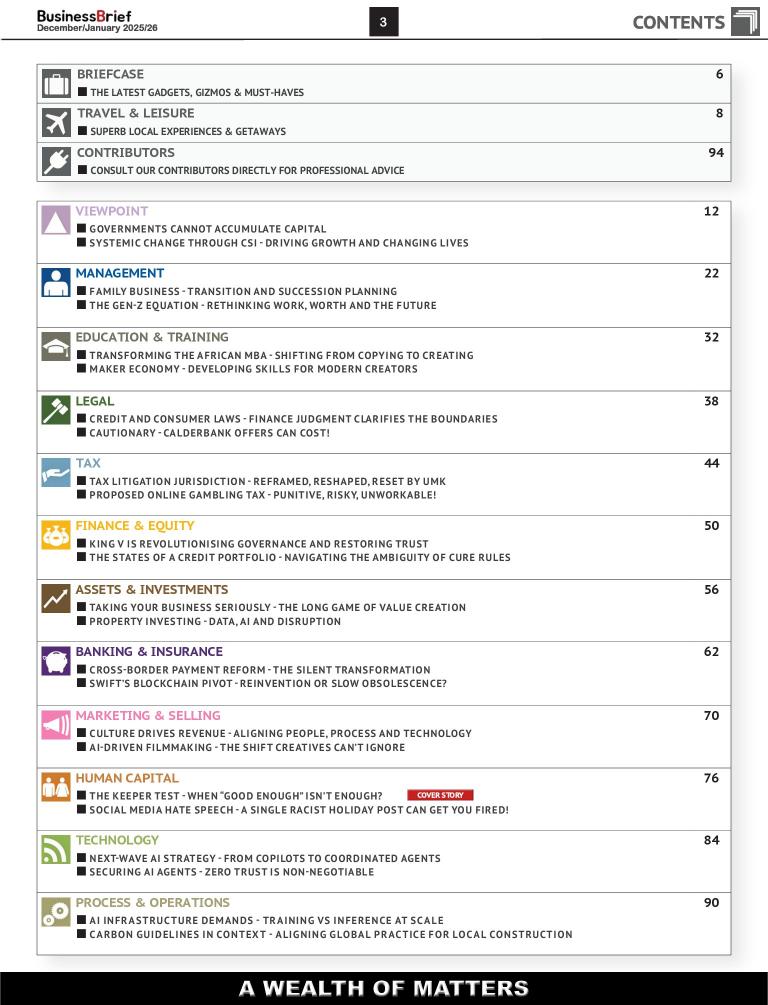Image resolution: width=768 pixels, height=1005 pixels.
Task: Click the Contributors plug icon
Action: click(x=57, y=161)
